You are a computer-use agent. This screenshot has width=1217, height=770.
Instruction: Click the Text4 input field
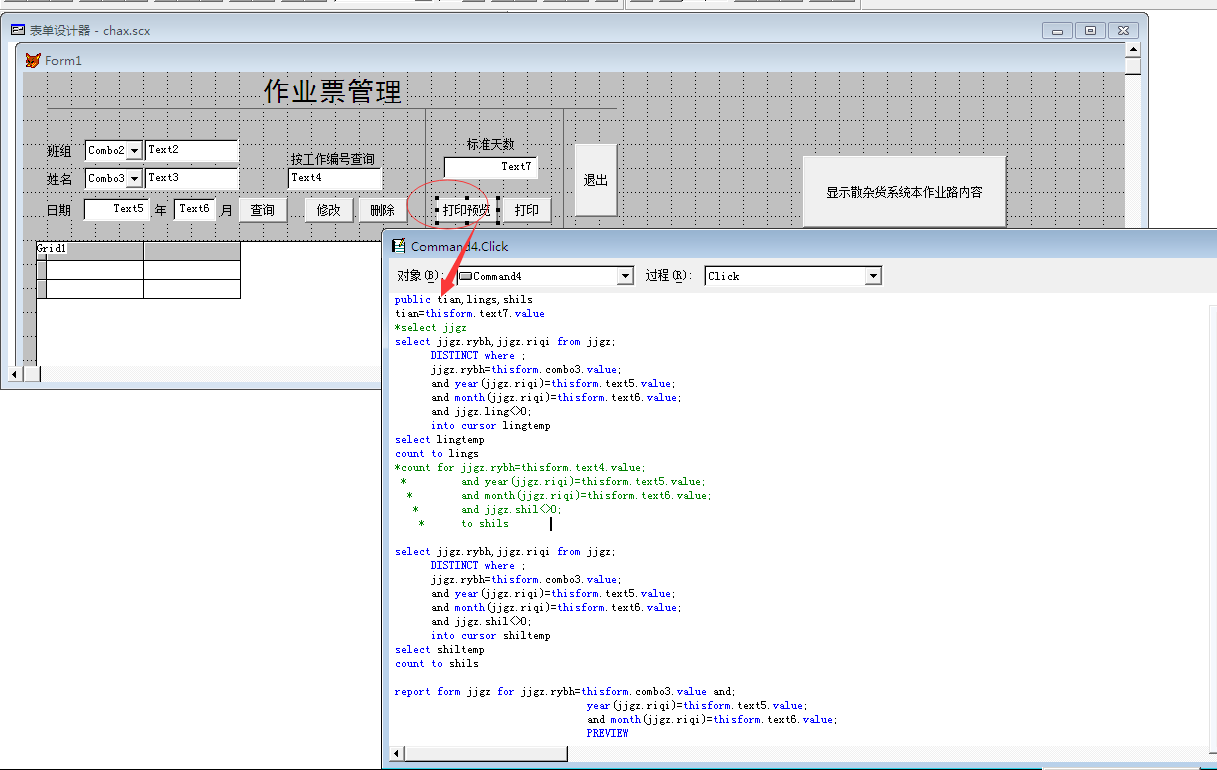[336, 179]
